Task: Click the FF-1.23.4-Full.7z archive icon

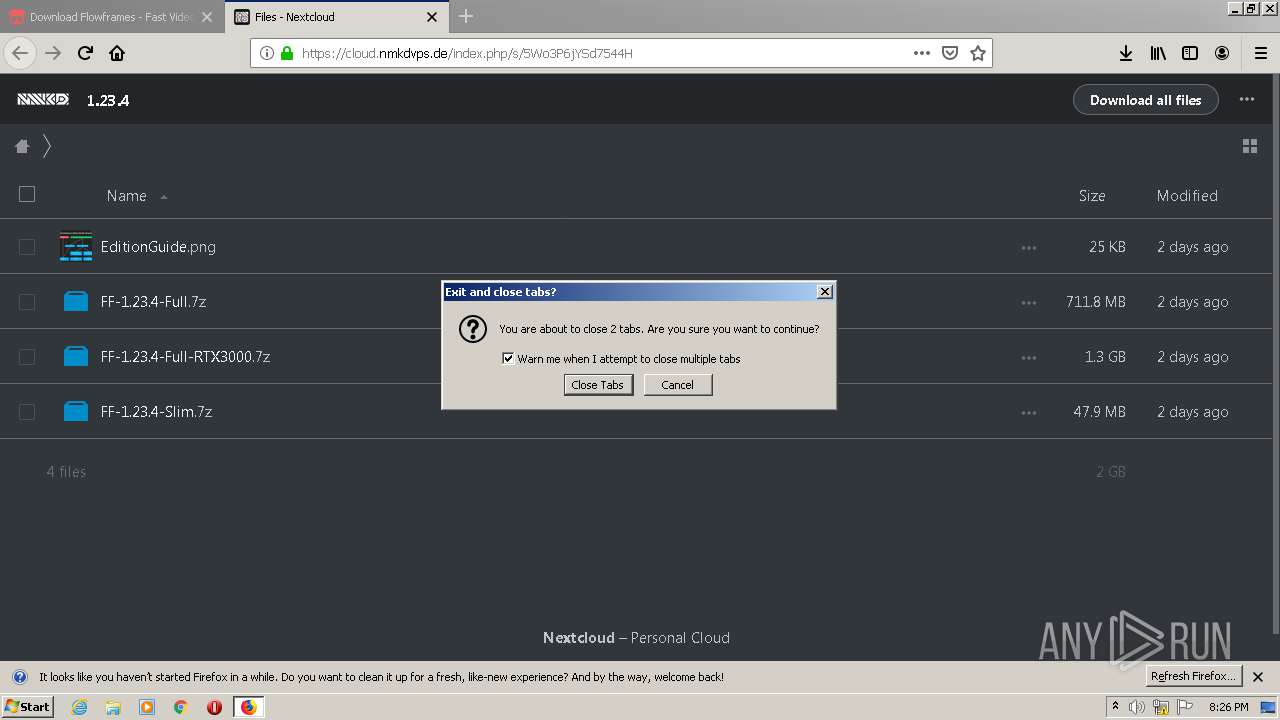Action: (x=76, y=301)
